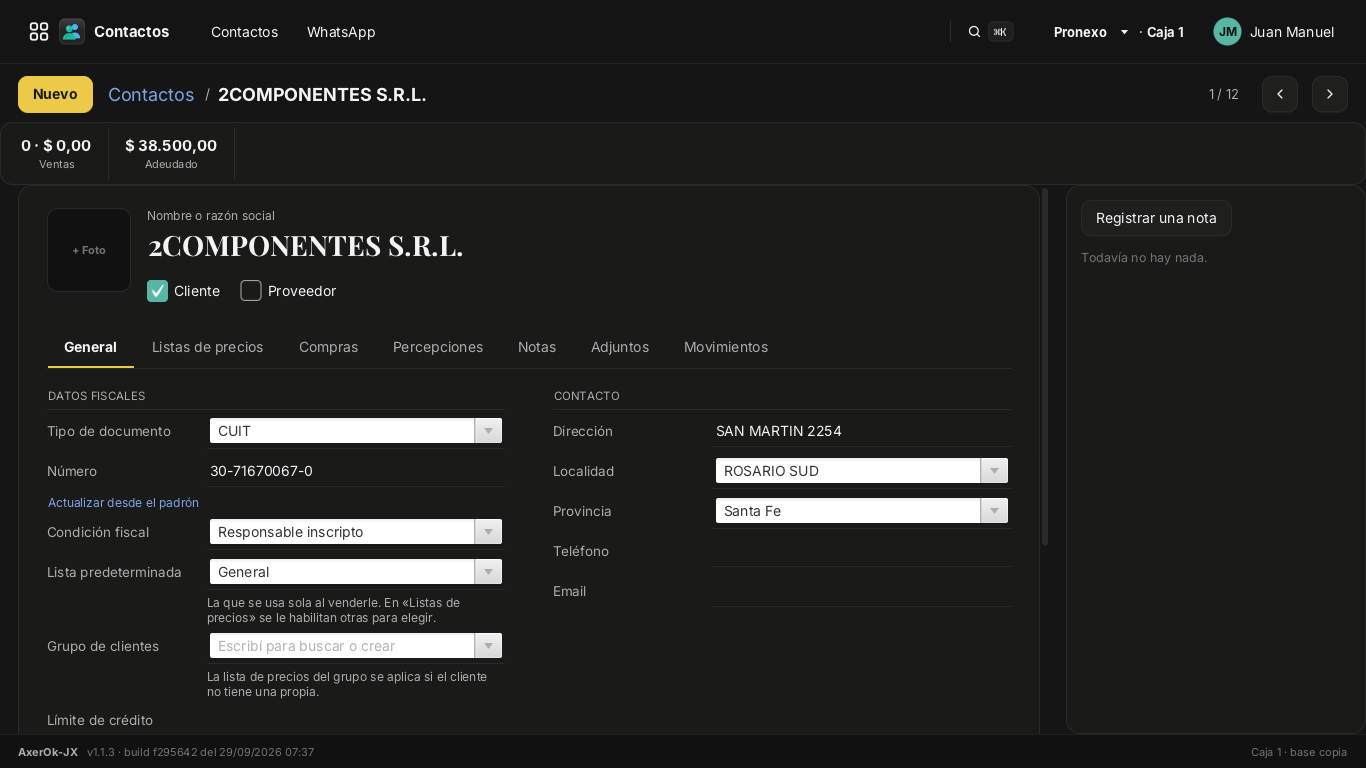Click the Caja 1 indicator in header
1366x768 pixels.
[x=1165, y=32]
